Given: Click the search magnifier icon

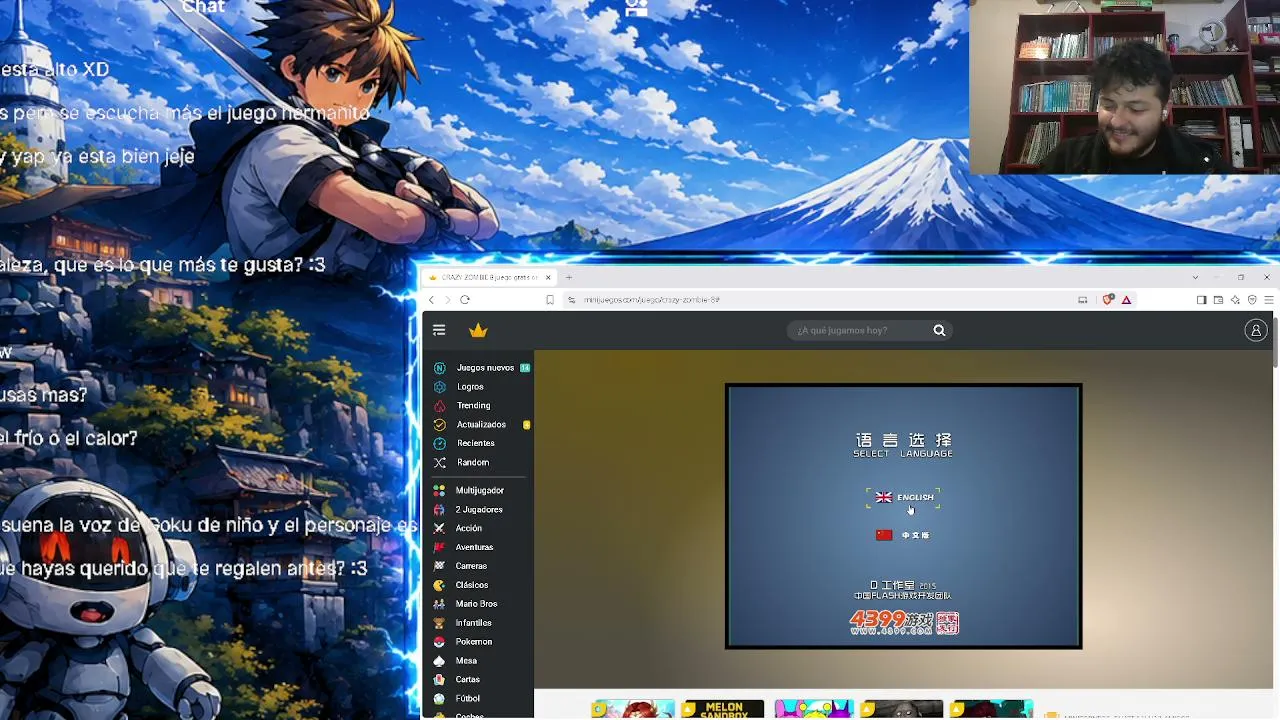Looking at the screenshot, I should (939, 330).
